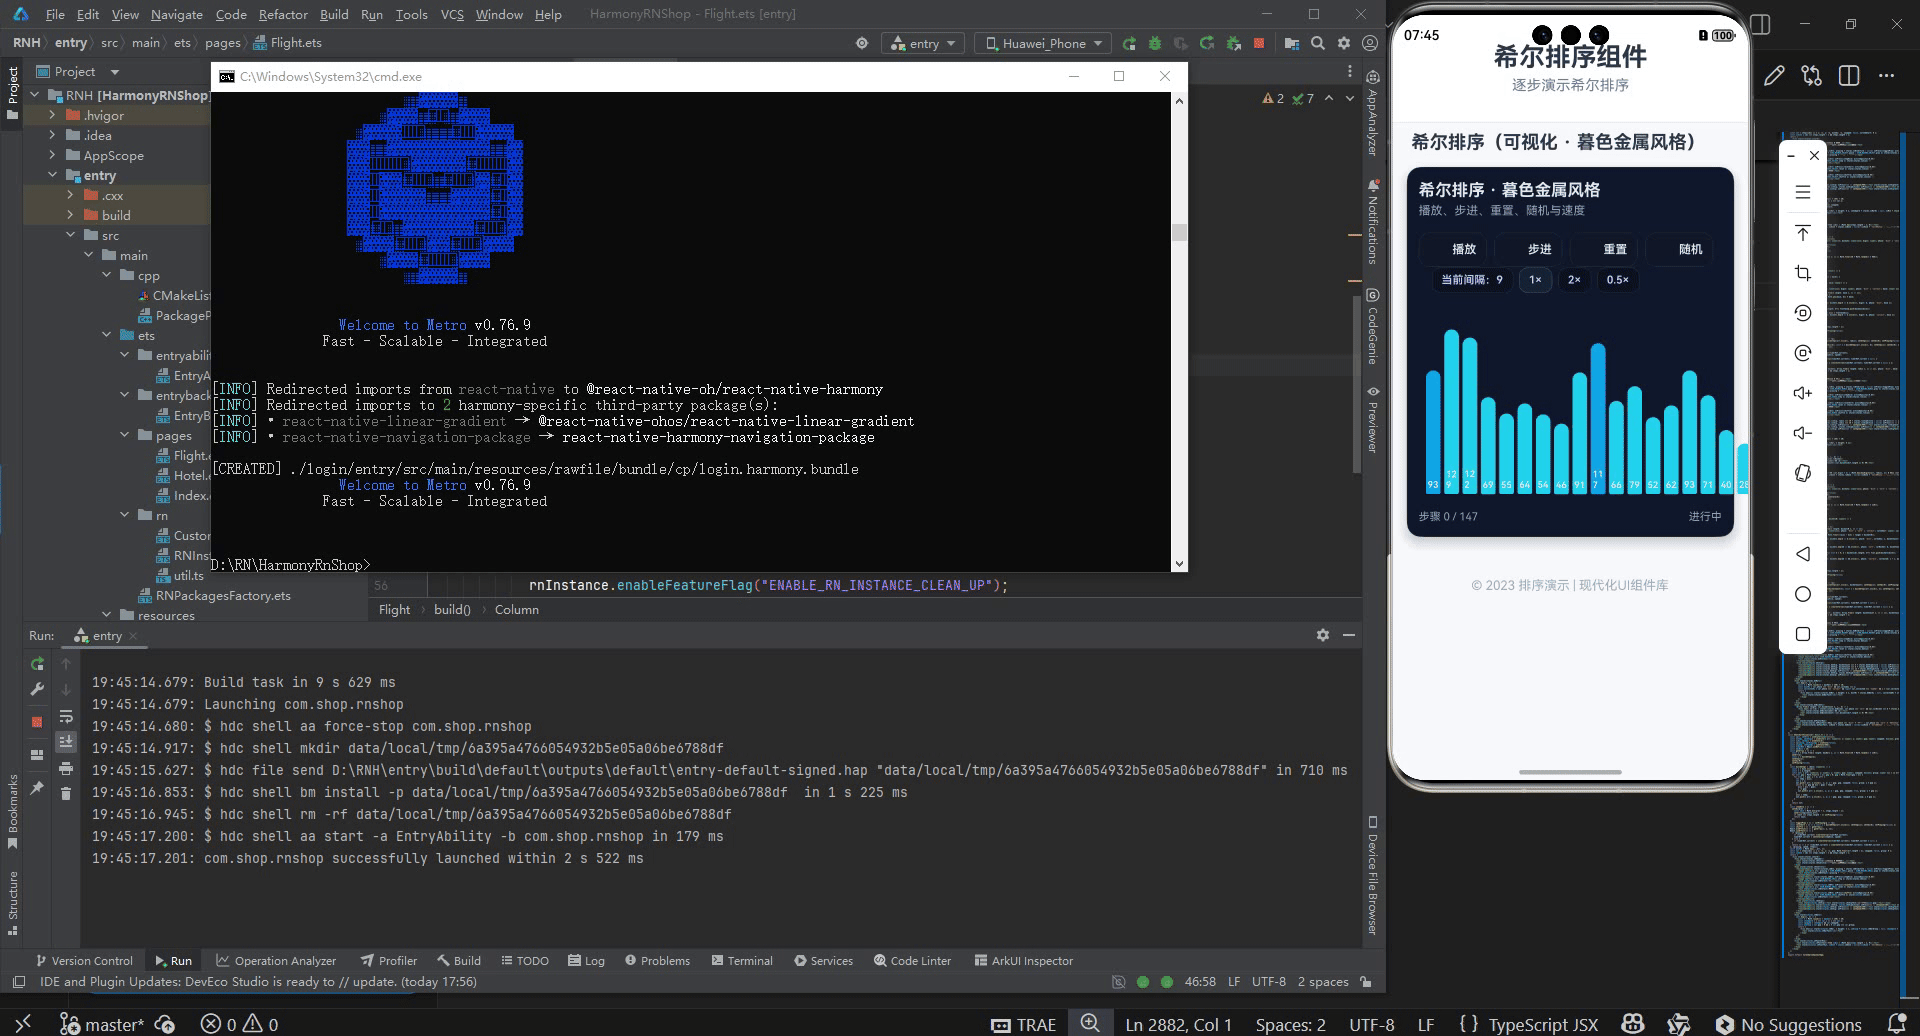Lower emulator volume

pos(1803,433)
